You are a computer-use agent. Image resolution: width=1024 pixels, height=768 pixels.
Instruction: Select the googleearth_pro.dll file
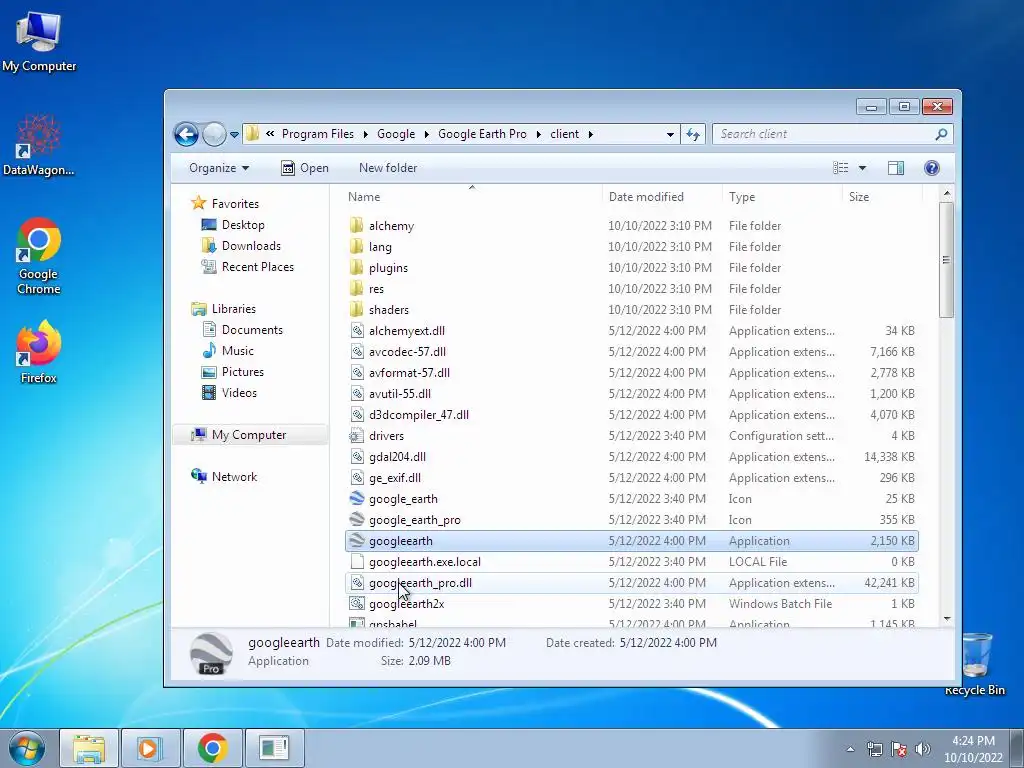point(632,583)
